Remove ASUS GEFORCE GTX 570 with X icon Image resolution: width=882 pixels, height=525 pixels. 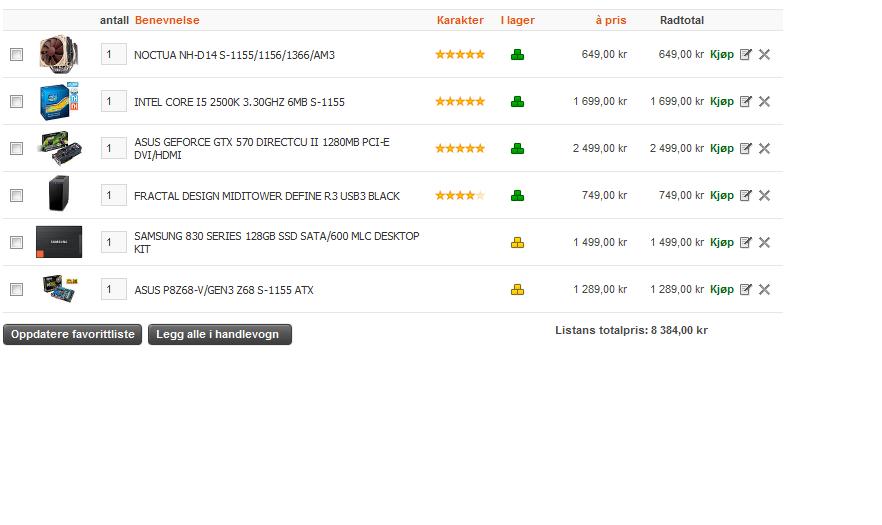tap(764, 149)
